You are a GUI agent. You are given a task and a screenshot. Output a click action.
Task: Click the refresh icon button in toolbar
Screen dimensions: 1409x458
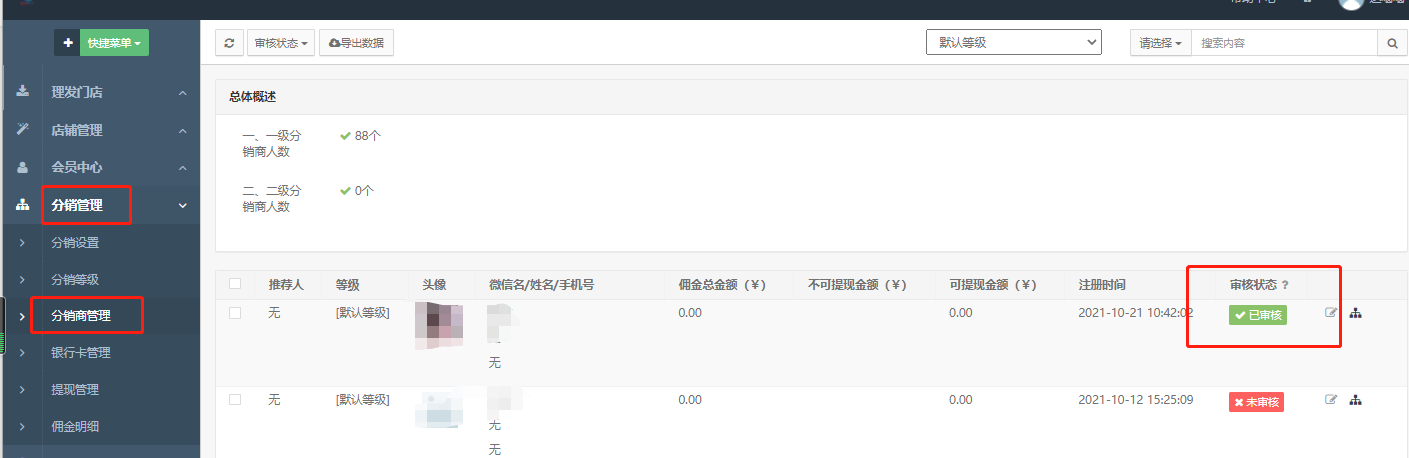pos(229,43)
